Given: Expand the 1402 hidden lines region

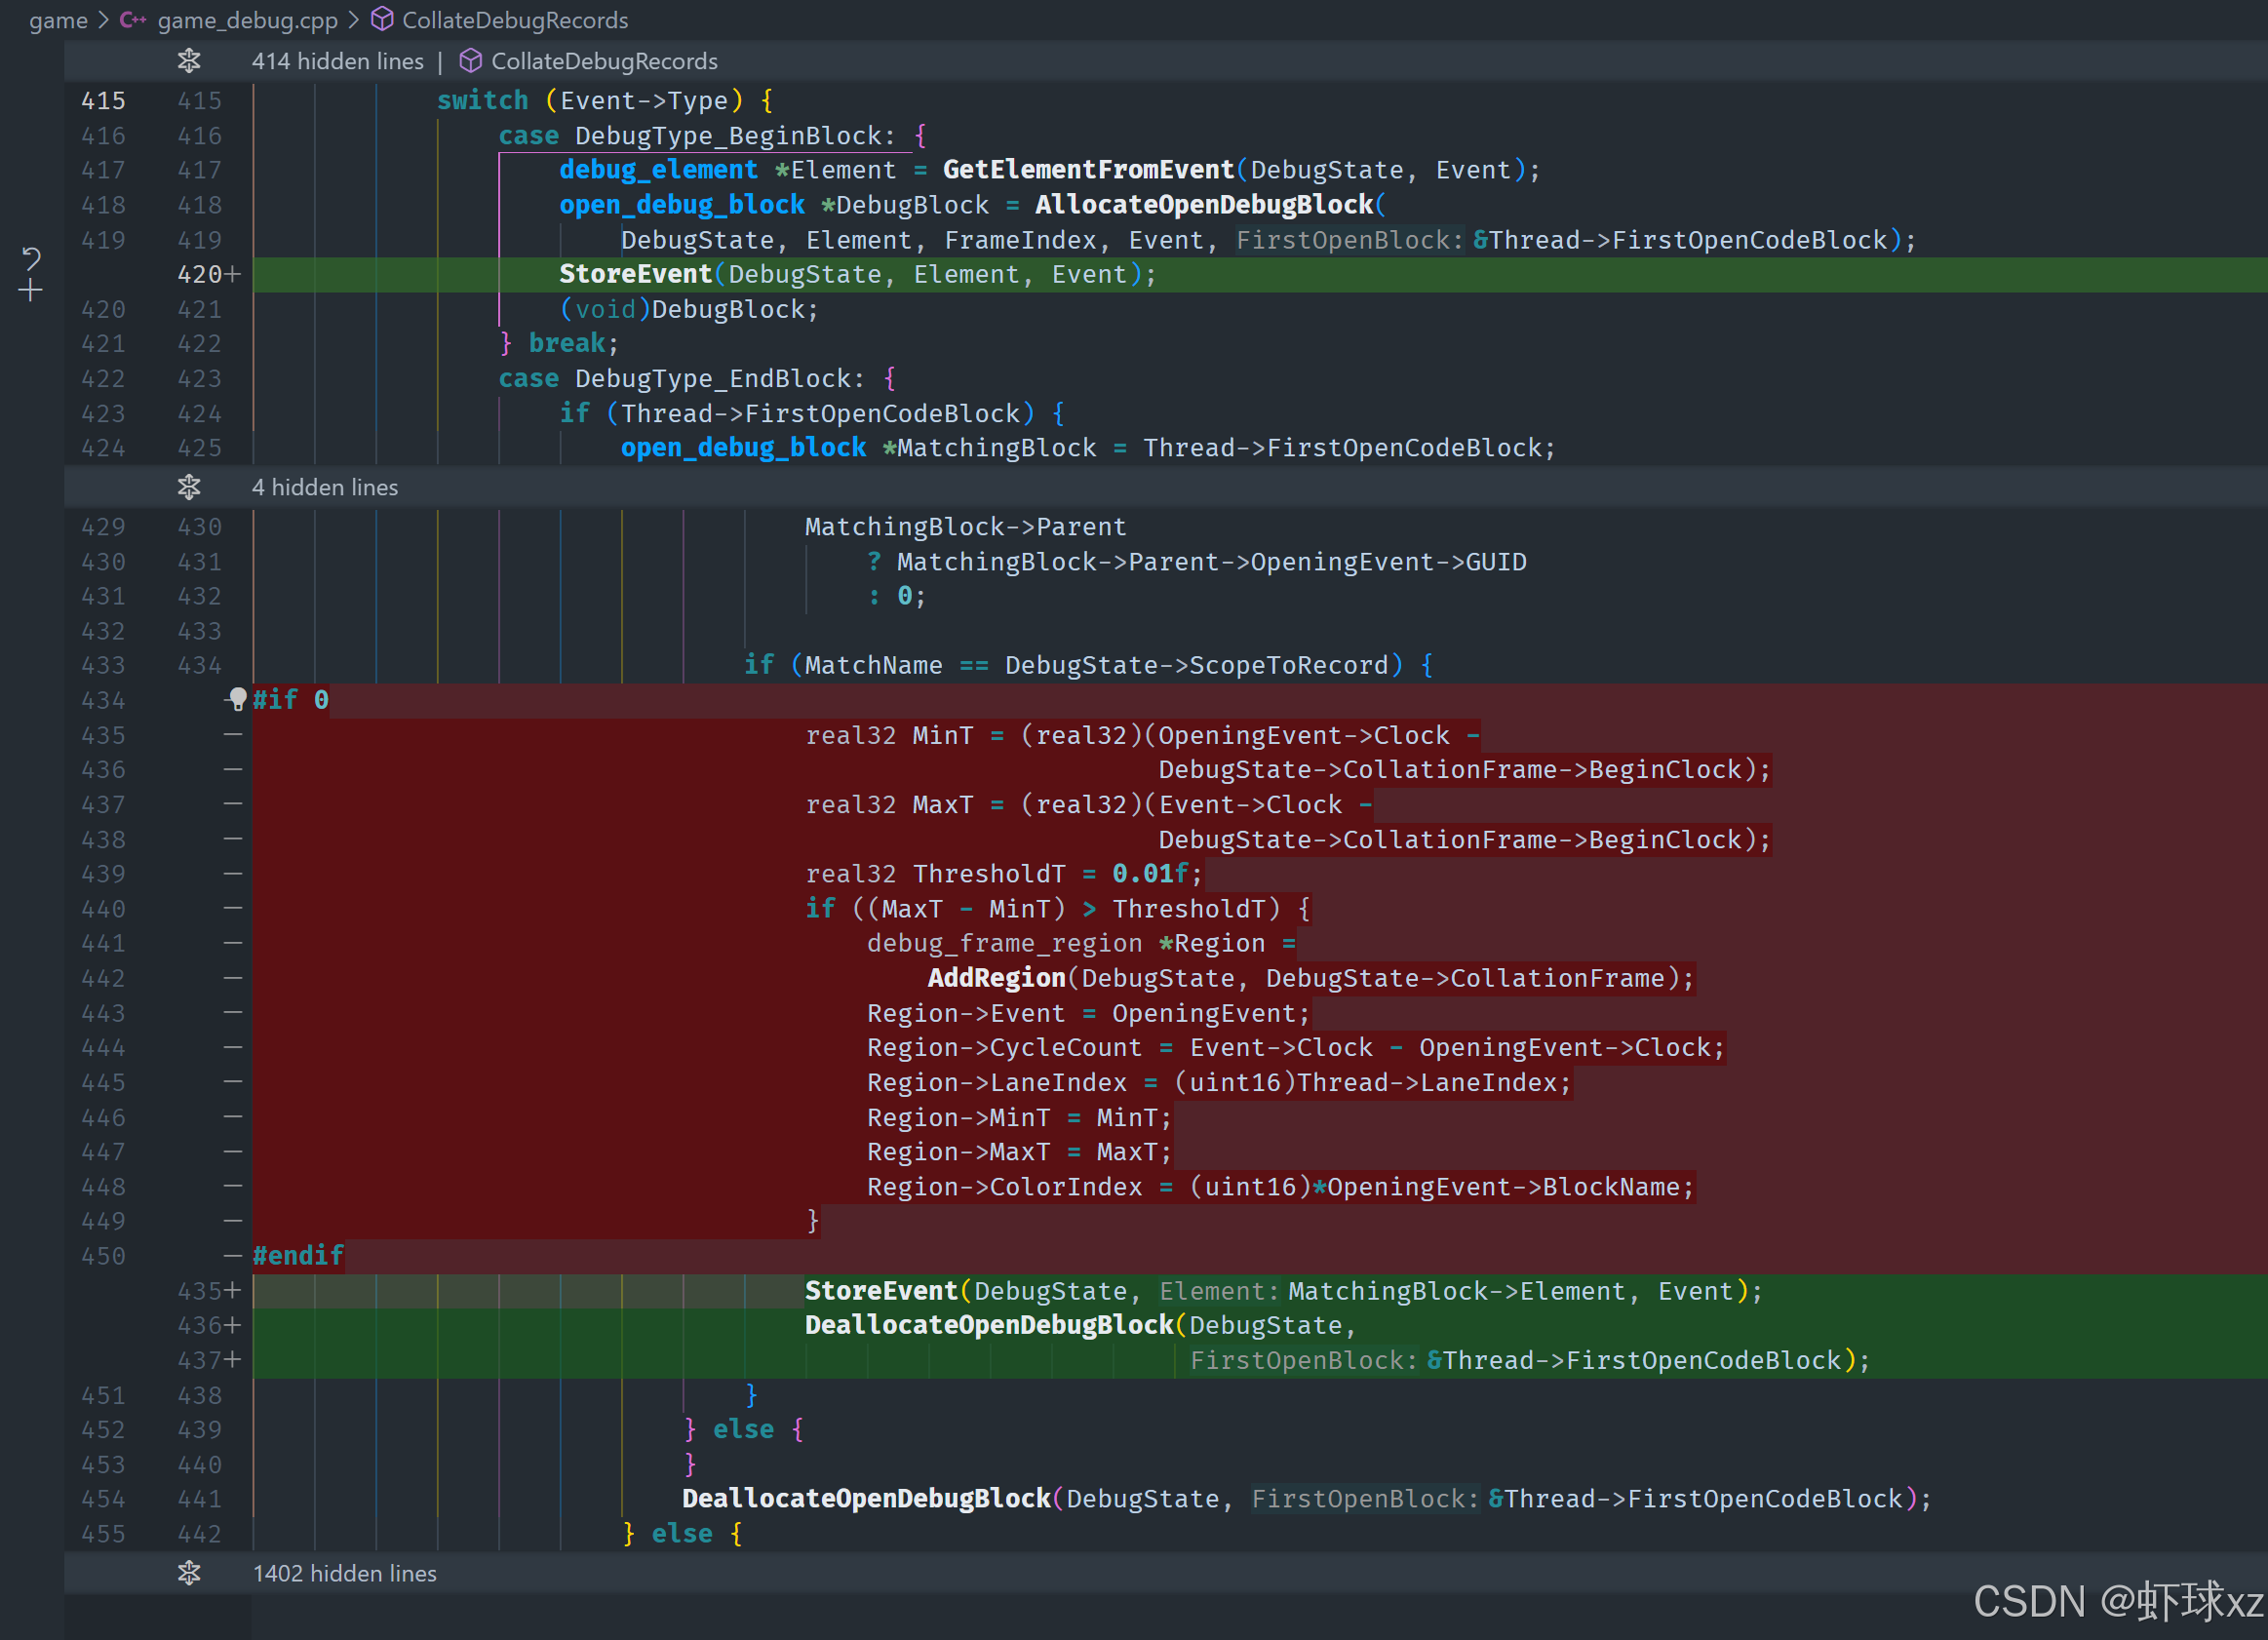Looking at the screenshot, I should 189,1573.
